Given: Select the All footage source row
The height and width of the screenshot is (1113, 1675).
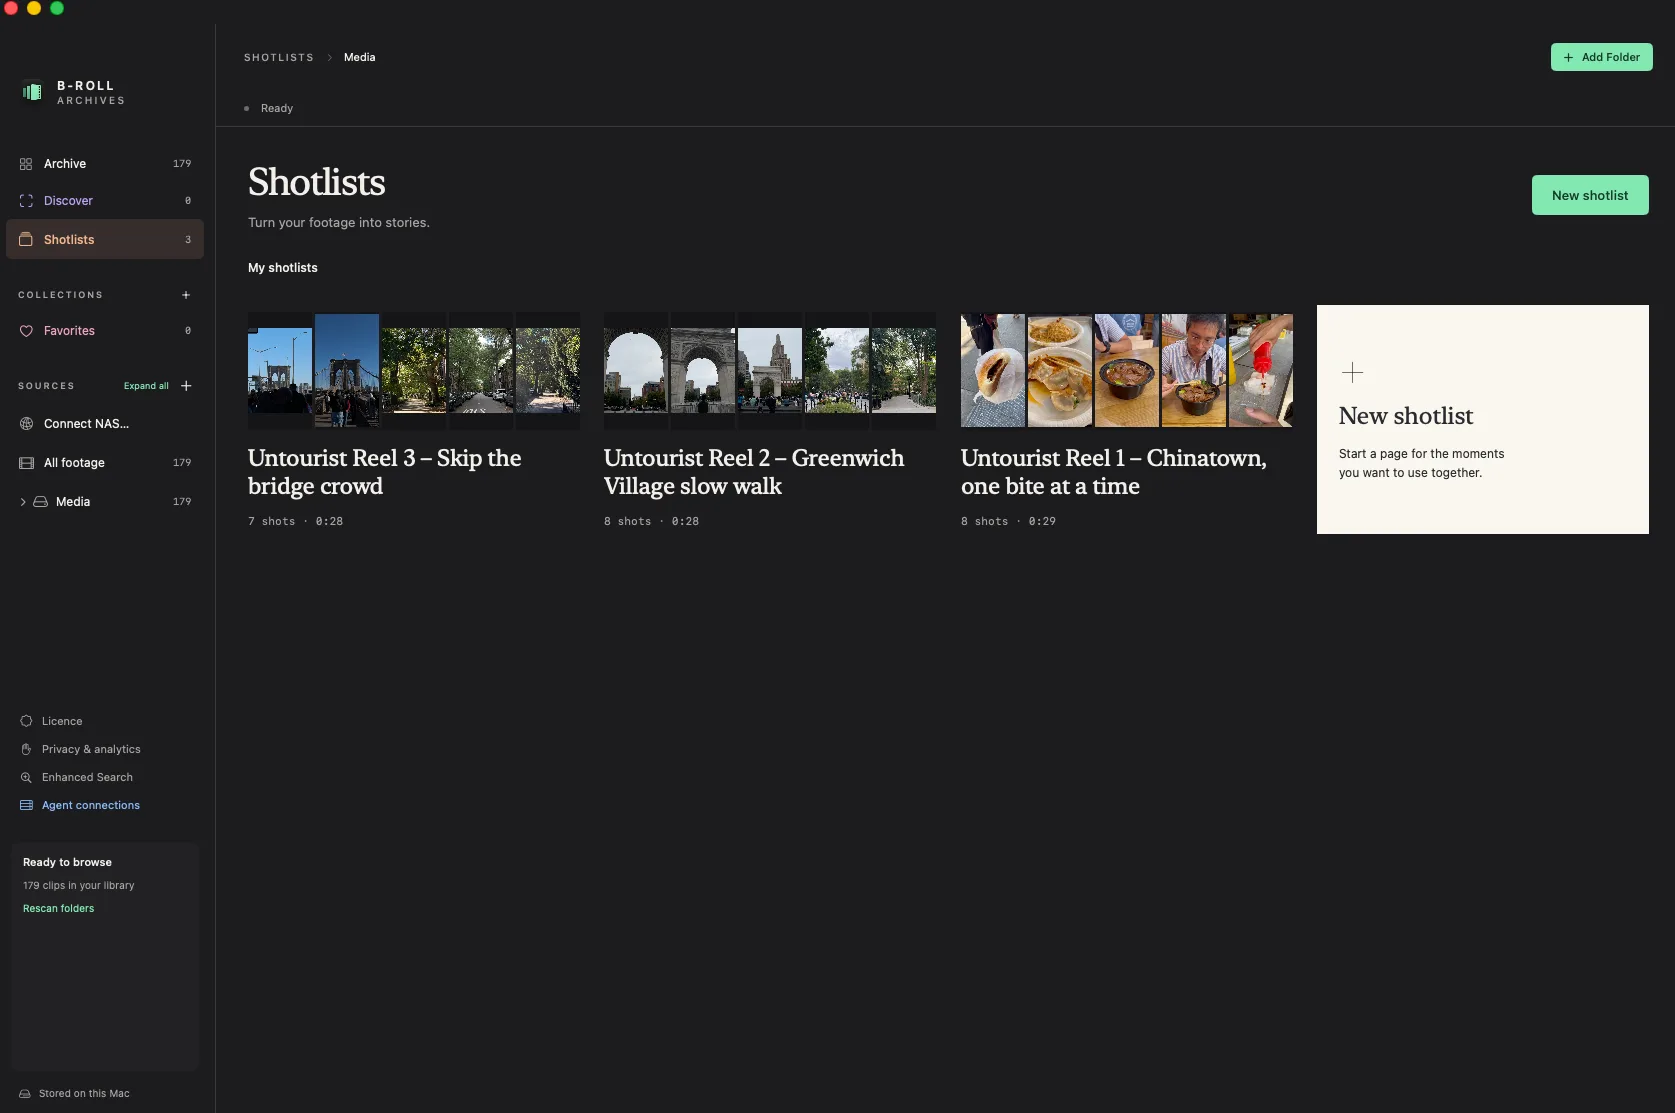Looking at the screenshot, I should [x=105, y=463].
